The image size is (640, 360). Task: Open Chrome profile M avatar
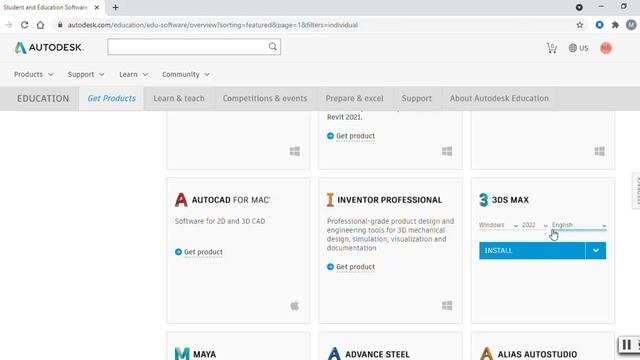click(631, 25)
